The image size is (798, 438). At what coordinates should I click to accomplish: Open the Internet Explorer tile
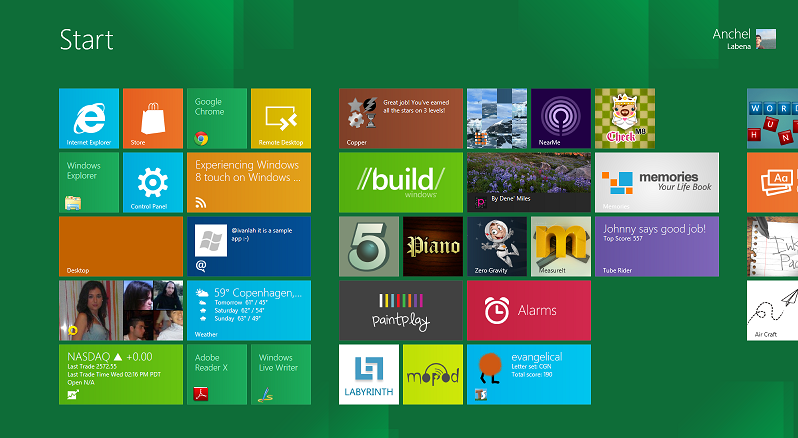tap(89, 119)
